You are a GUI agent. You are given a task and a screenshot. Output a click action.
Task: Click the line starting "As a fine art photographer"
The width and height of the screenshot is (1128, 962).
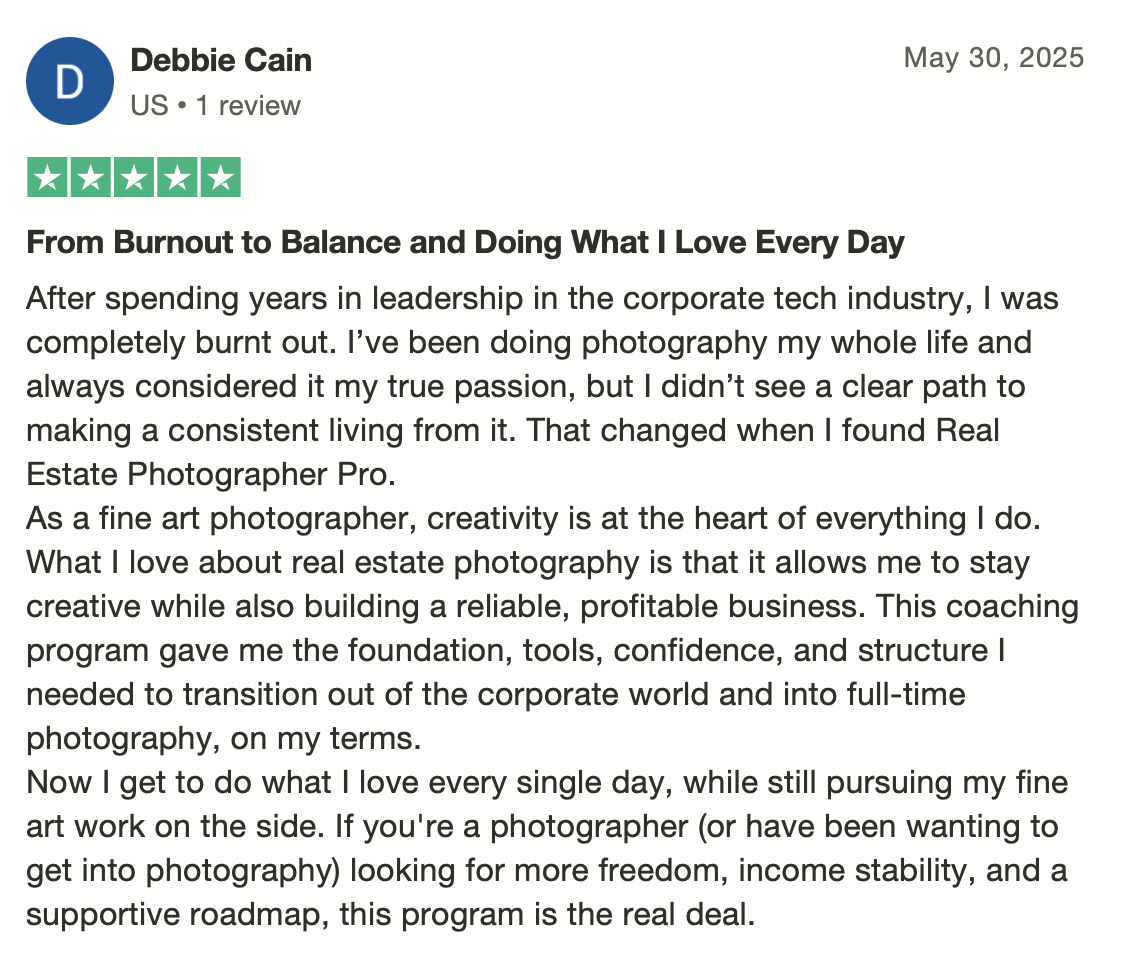[534, 518]
